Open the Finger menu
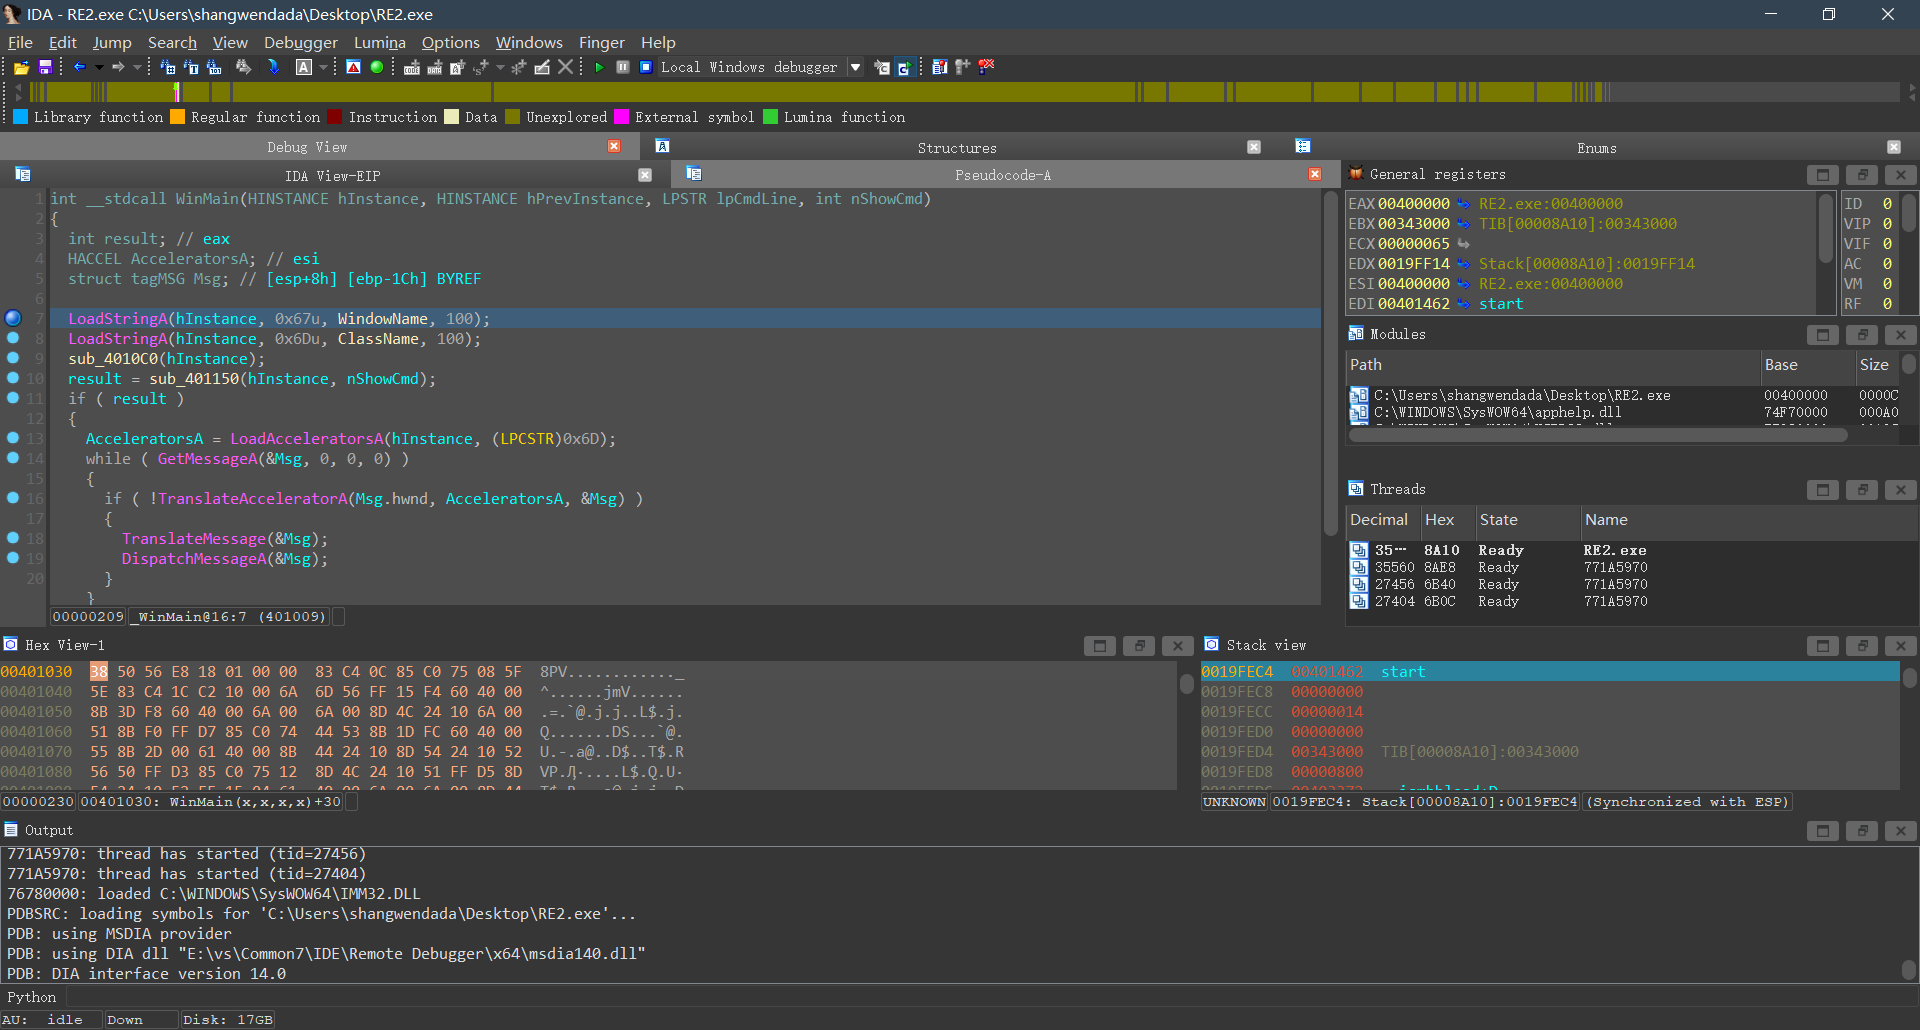The image size is (1920, 1030). click(x=602, y=42)
